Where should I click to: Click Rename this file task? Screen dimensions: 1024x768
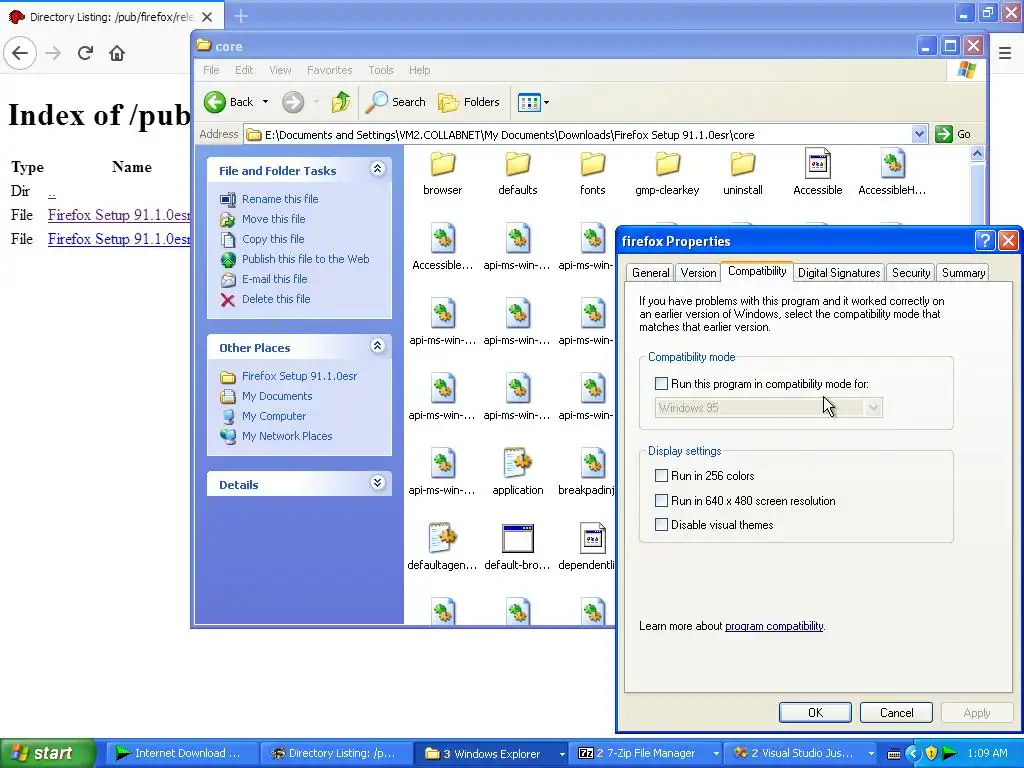(x=280, y=199)
